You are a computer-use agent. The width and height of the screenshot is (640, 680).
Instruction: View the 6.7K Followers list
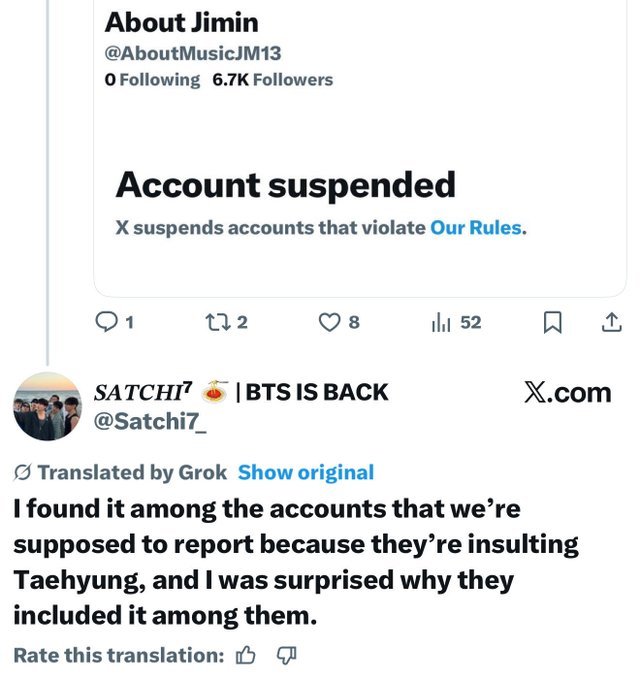click(272, 80)
